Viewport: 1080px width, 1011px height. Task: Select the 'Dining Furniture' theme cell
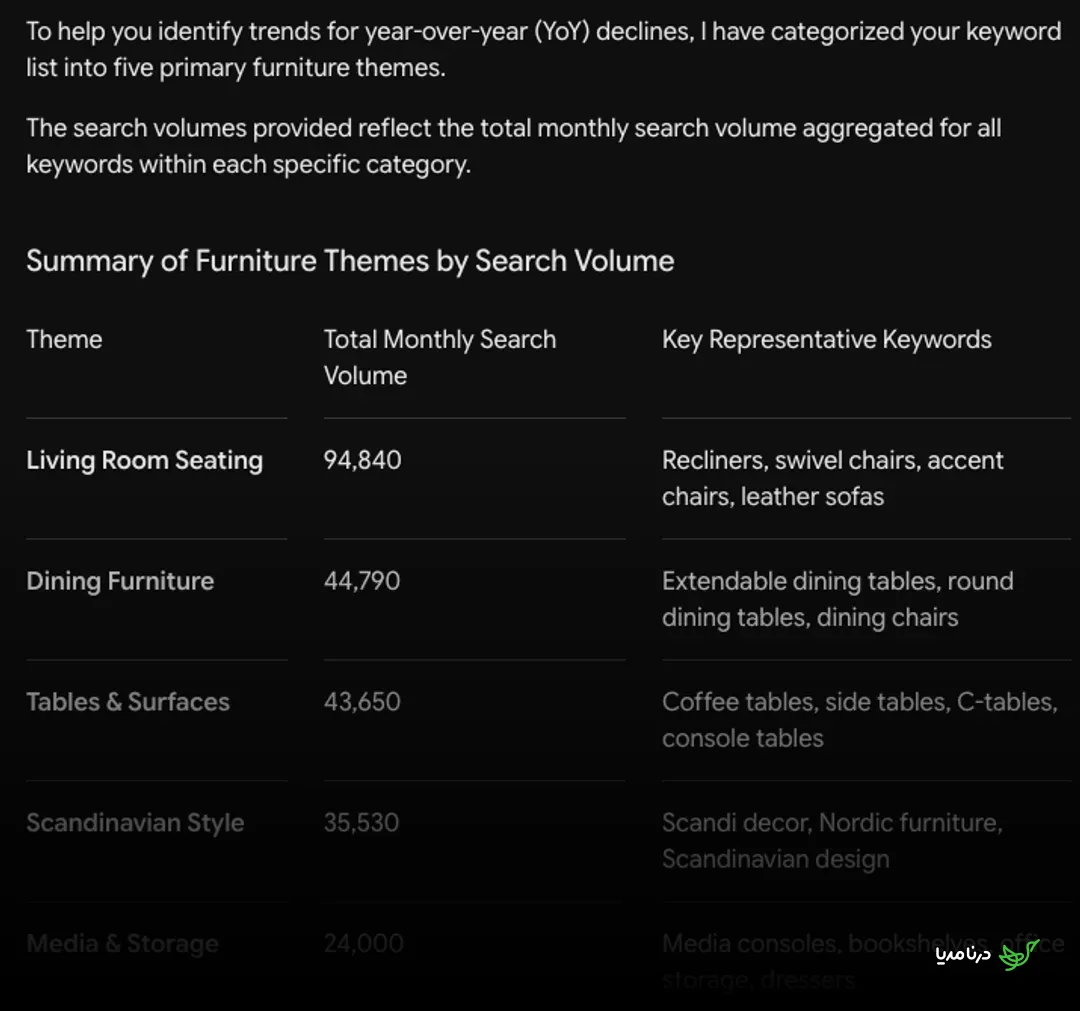point(120,581)
